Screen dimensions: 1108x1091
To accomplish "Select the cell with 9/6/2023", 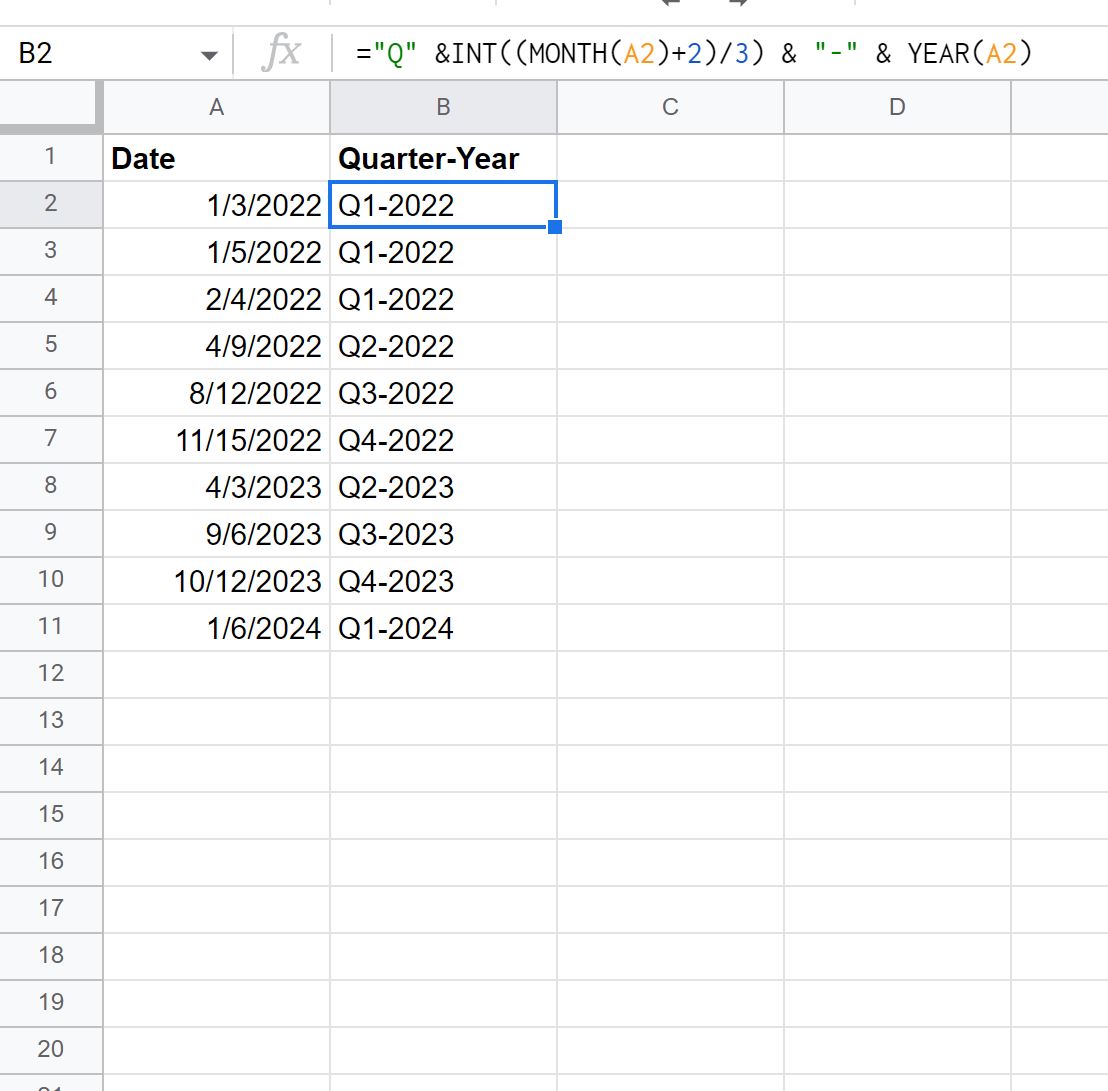I will 216,533.
